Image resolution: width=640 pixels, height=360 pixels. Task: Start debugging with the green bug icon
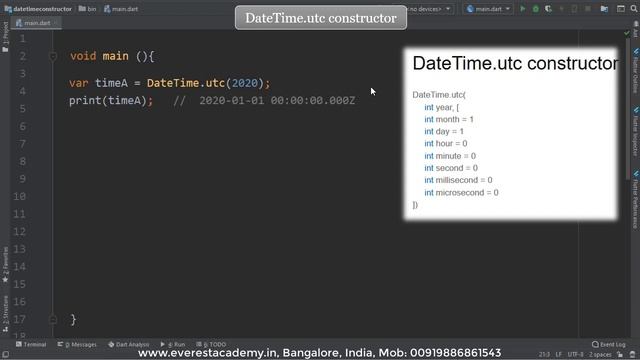tap(536, 9)
